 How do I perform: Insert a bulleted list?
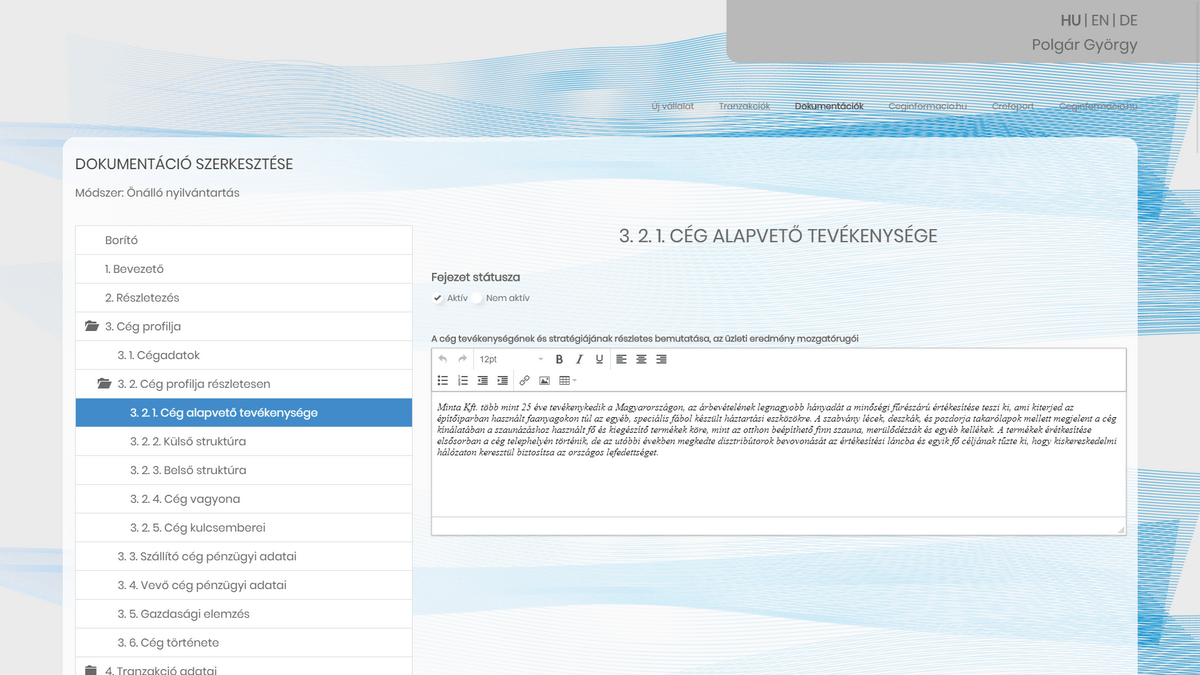[x=443, y=380]
